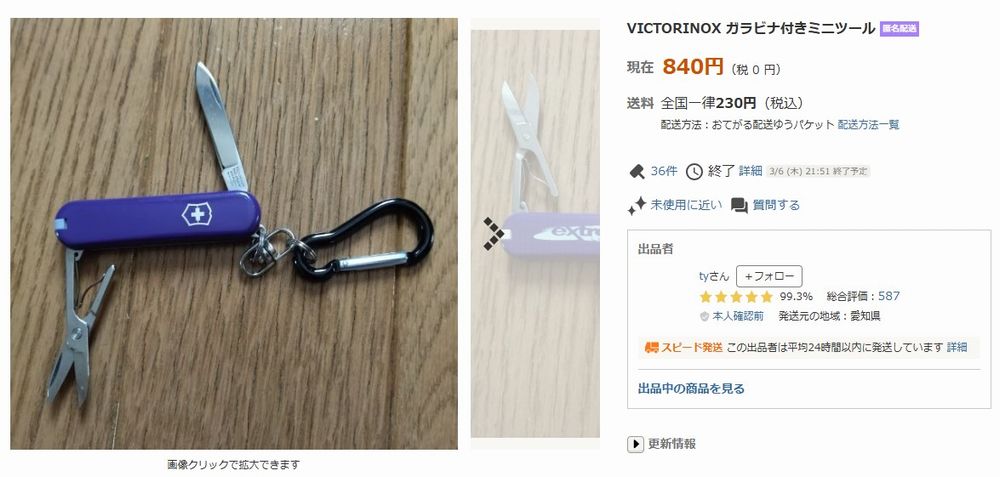Select the second faded scissors product image
Screen dimensions: 1000x477
tap(535, 233)
